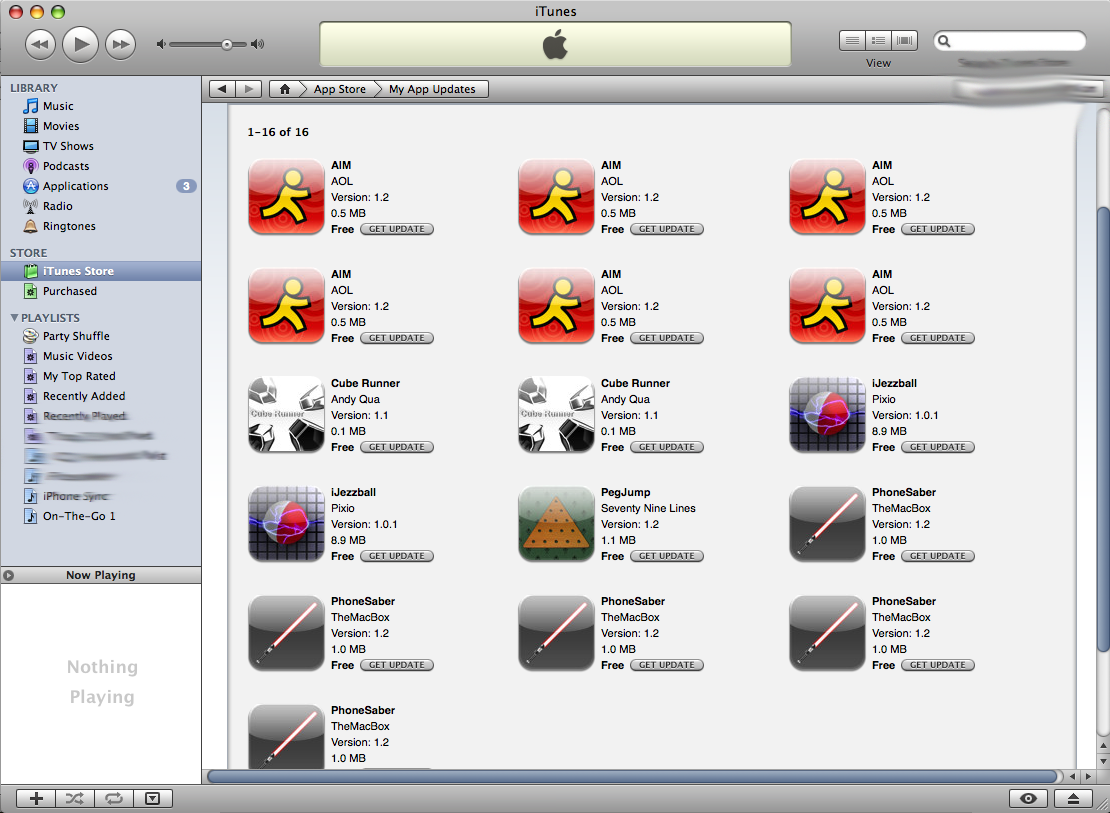Click the Create playlist plus button
Image resolution: width=1110 pixels, height=813 pixels.
[36, 799]
